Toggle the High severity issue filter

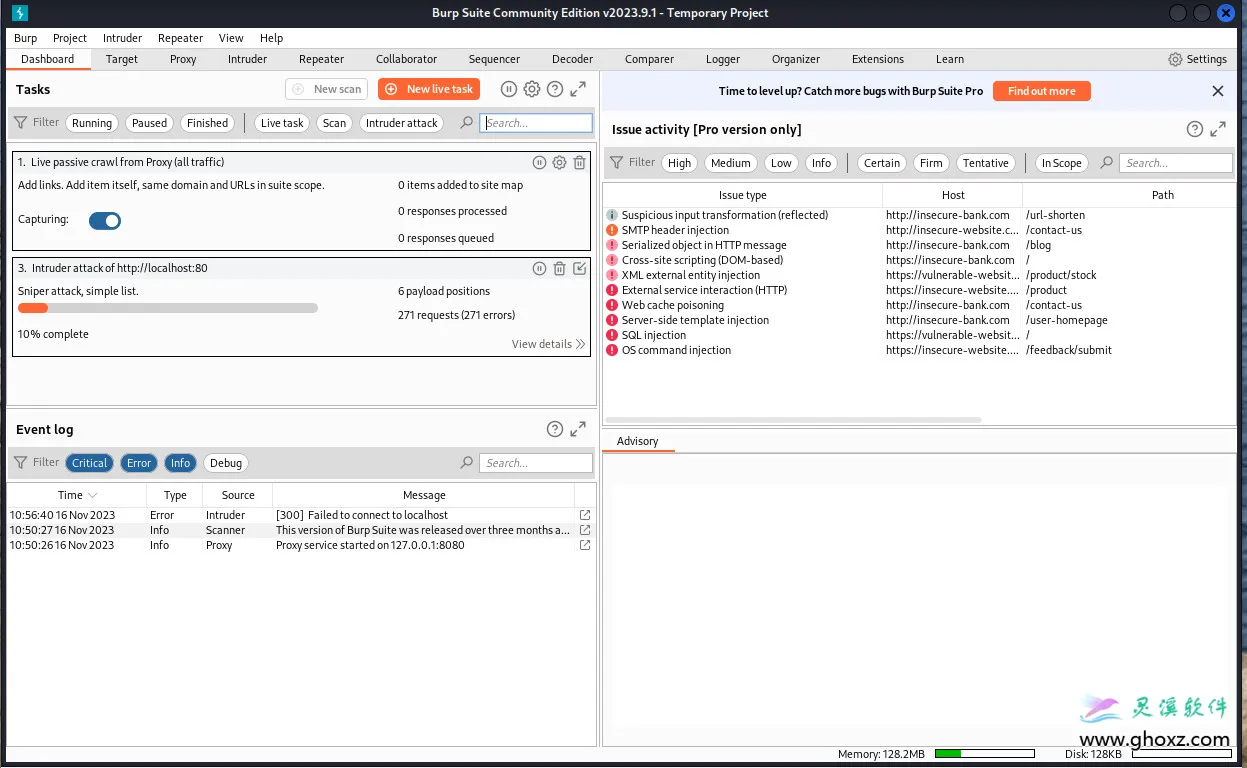(679, 163)
